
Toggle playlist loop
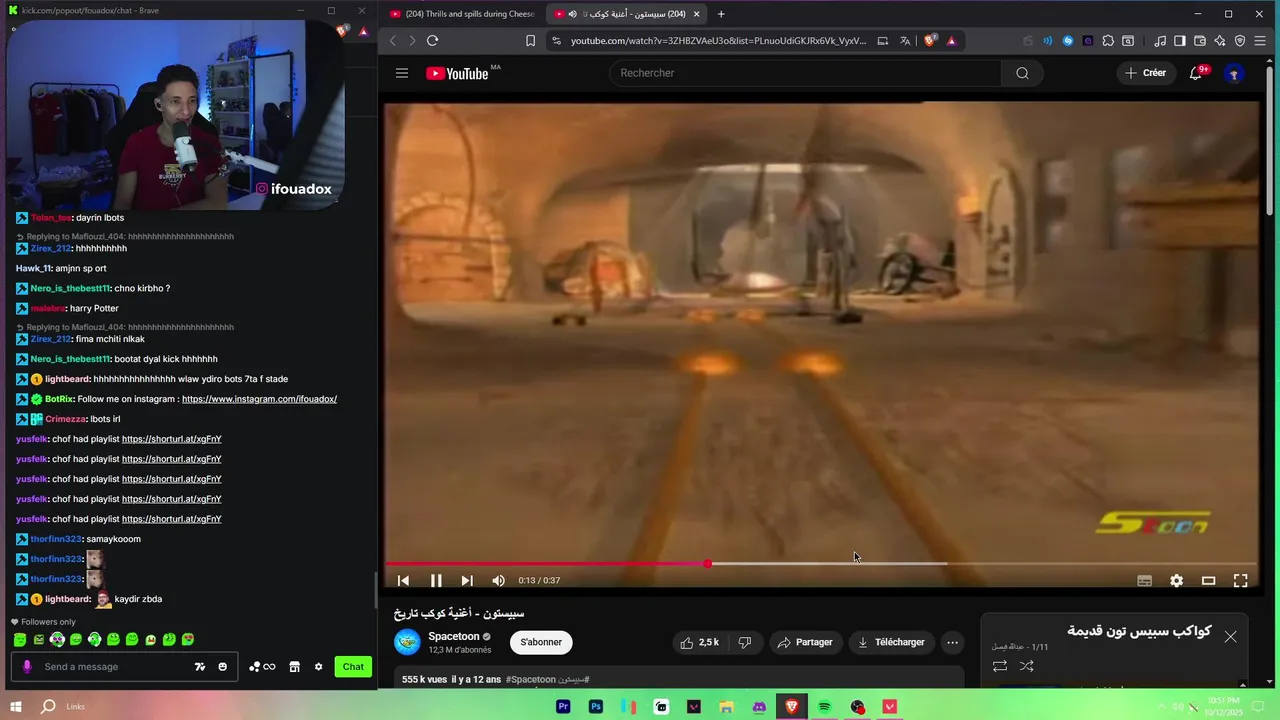click(999, 666)
